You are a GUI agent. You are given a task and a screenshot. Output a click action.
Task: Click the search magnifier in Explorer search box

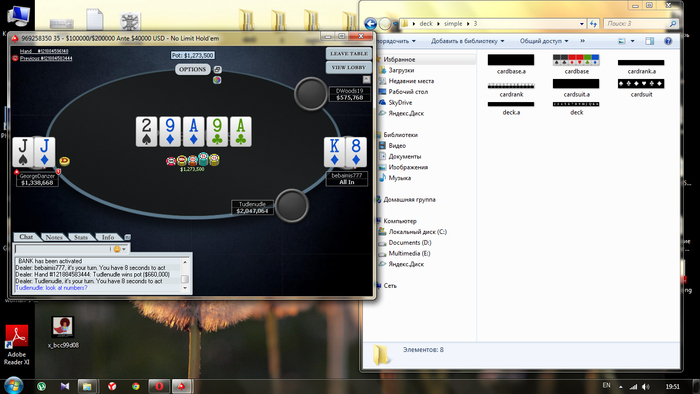click(x=673, y=24)
